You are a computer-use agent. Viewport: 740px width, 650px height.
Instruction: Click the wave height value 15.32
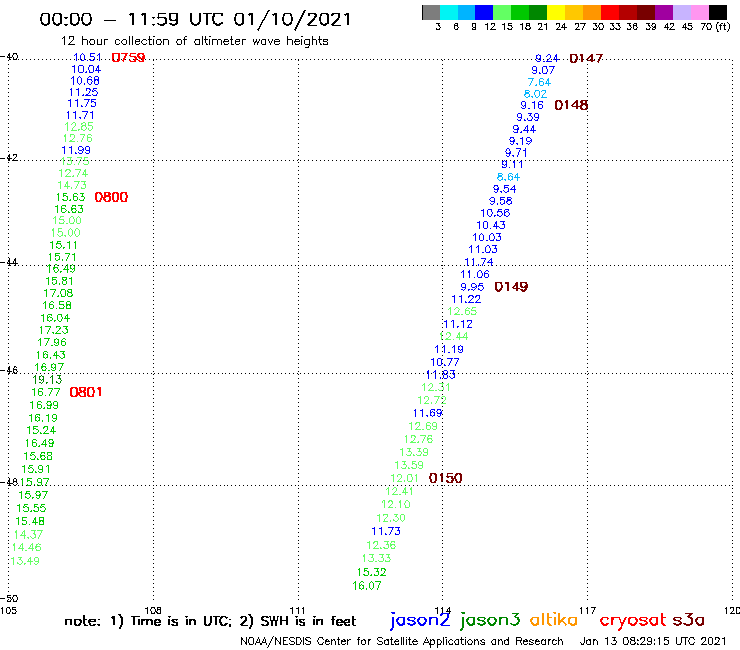(x=371, y=573)
